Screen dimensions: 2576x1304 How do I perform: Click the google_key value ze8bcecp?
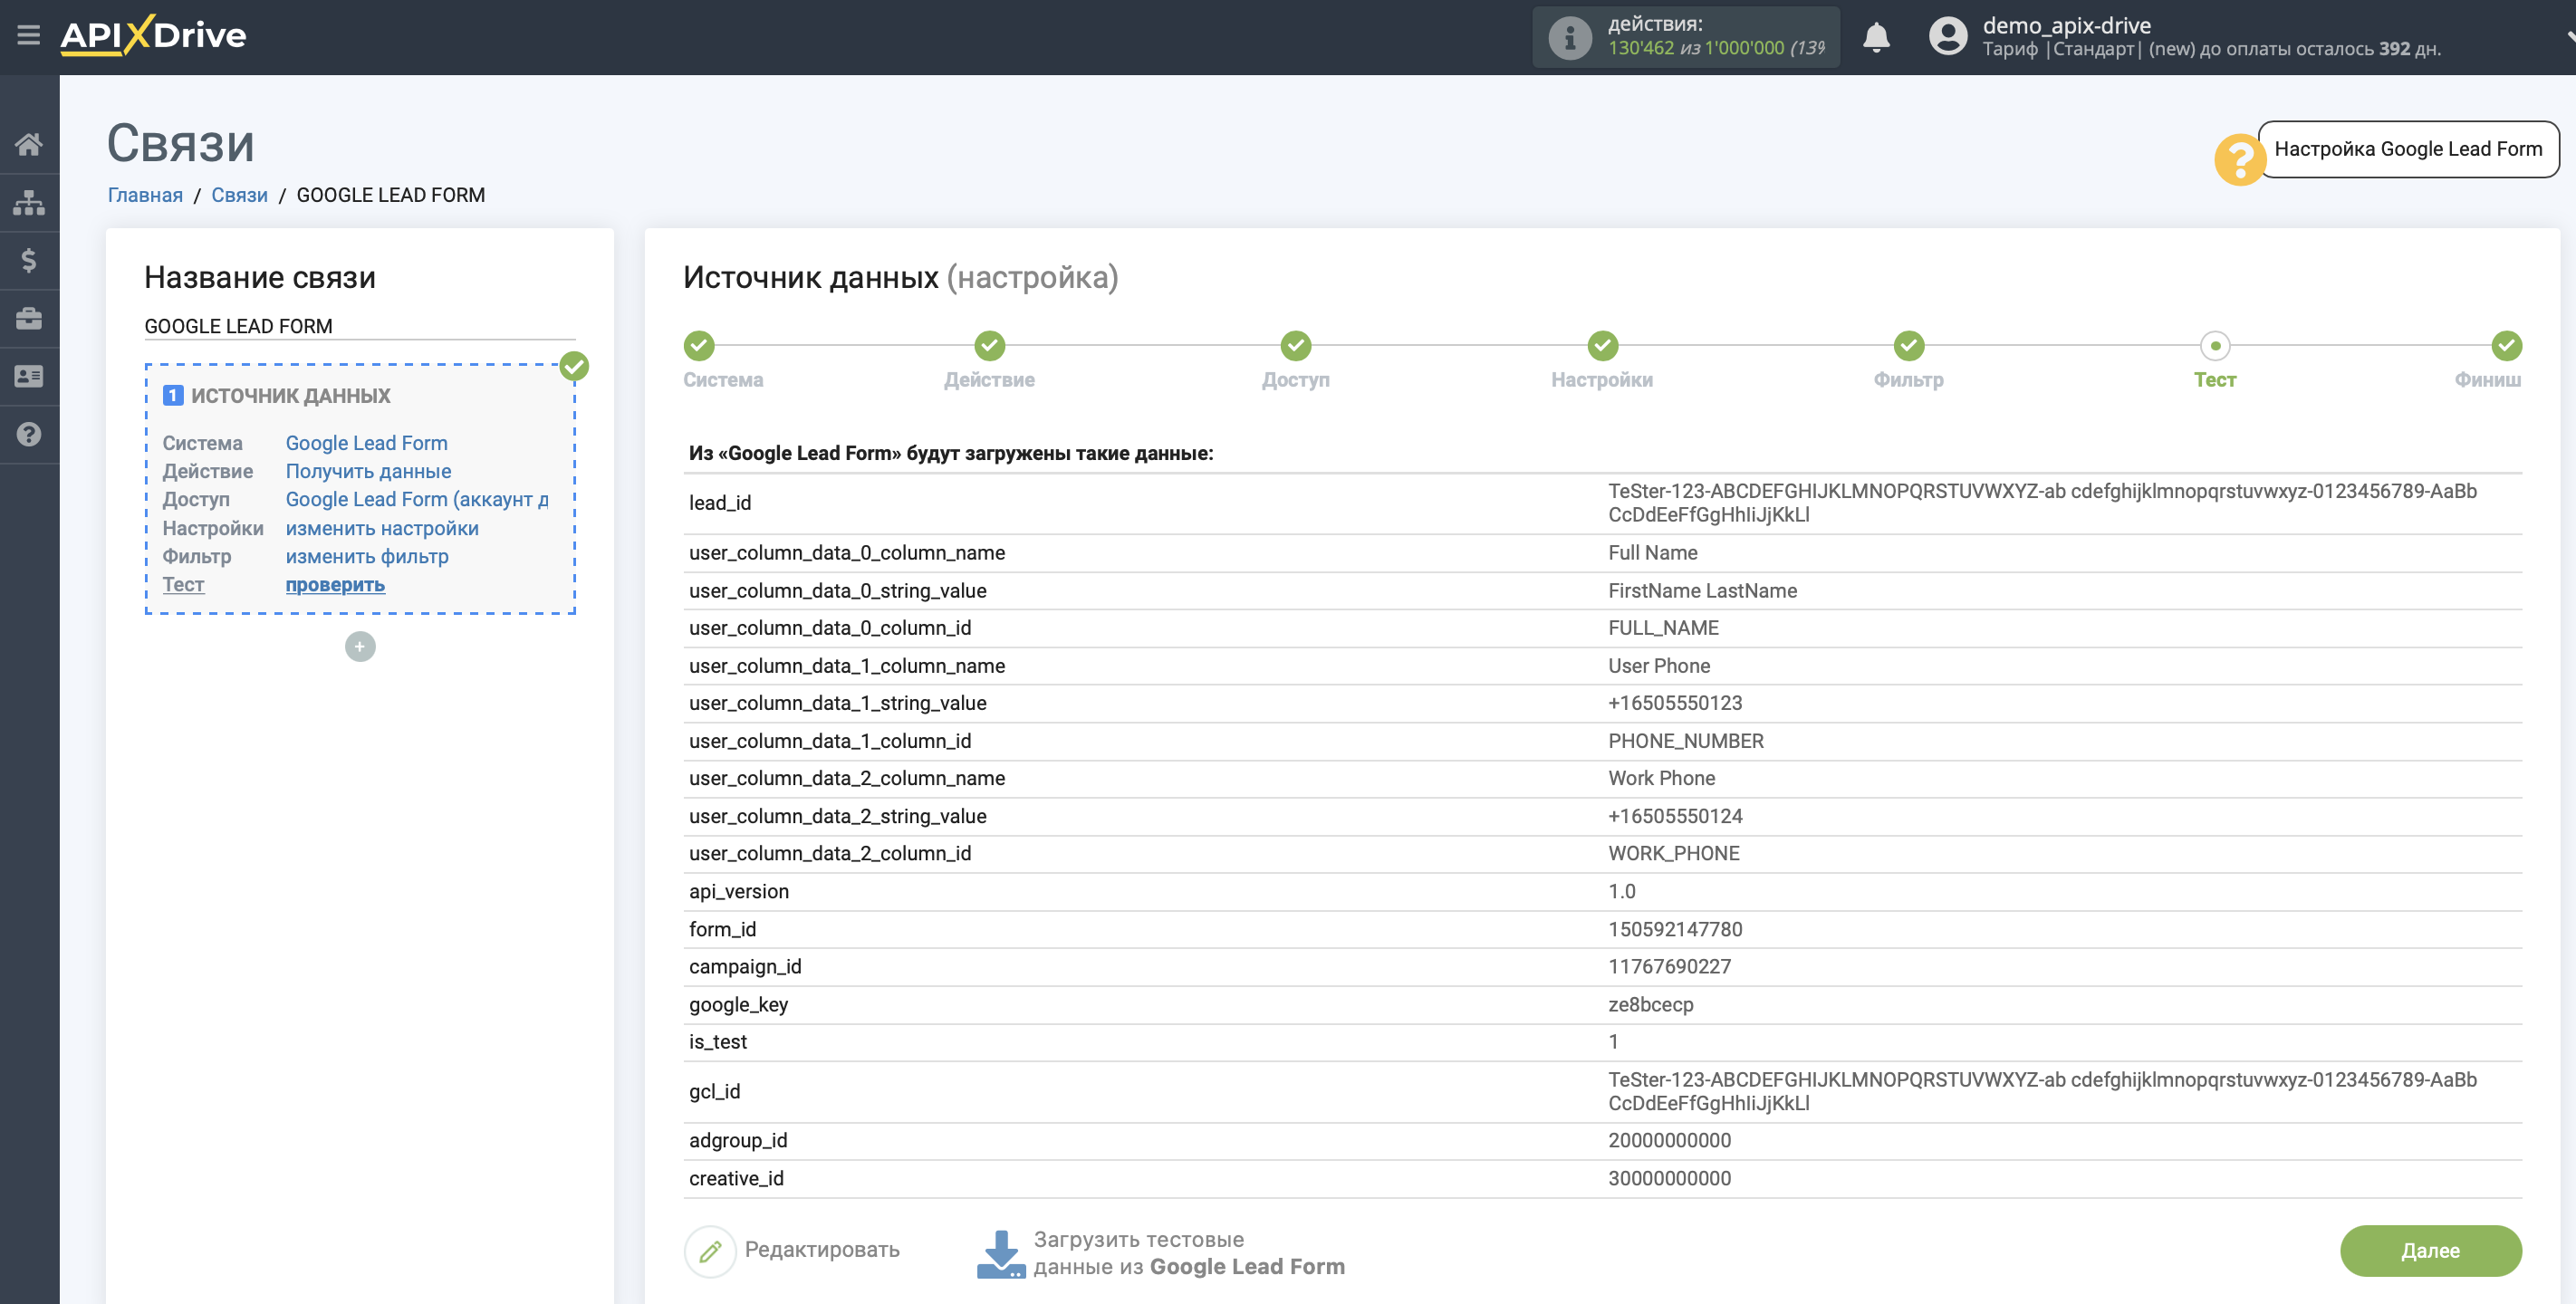[1650, 1004]
